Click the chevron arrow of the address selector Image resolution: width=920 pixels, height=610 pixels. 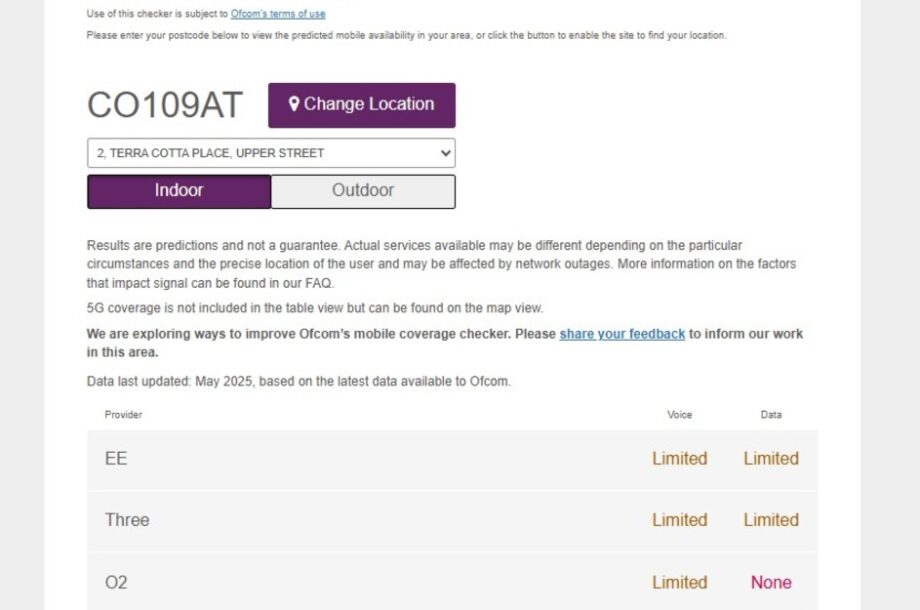pyautogui.click(x=445, y=153)
